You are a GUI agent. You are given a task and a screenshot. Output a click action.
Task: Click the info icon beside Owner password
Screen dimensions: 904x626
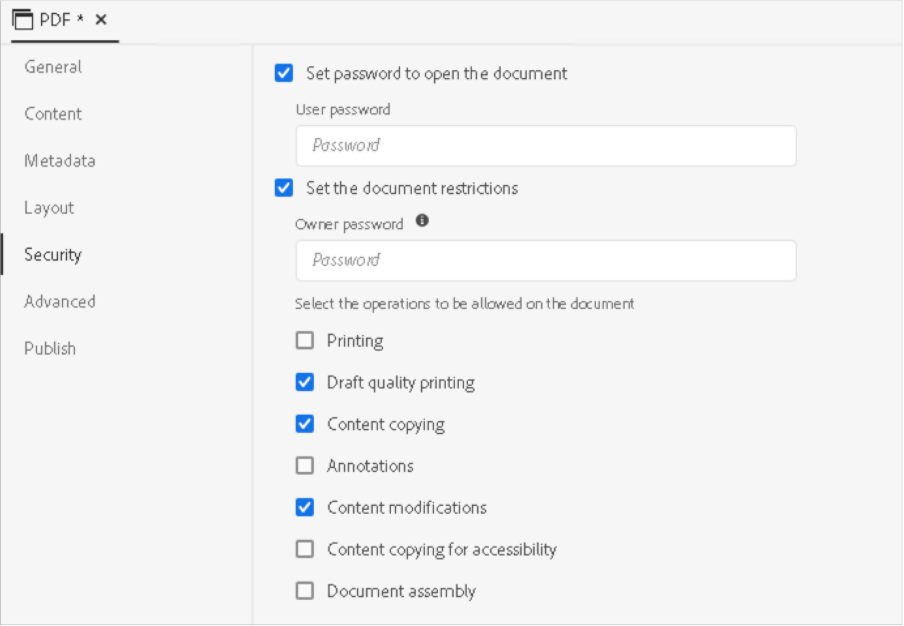coord(422,222)
